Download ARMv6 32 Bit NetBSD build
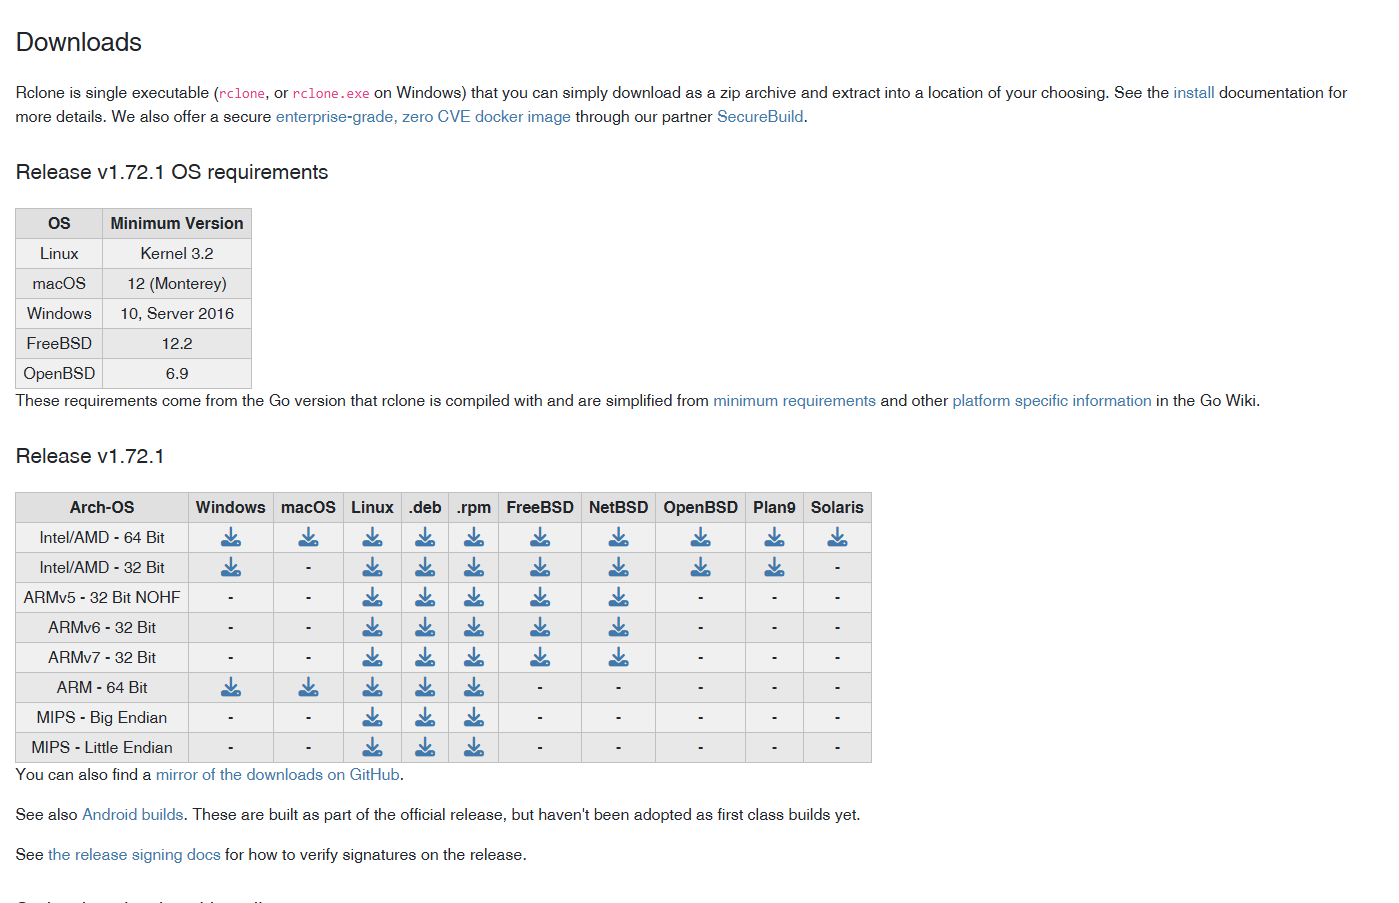Image resolution: width=1399 pixels, height=903 pixels. point(619,627)
